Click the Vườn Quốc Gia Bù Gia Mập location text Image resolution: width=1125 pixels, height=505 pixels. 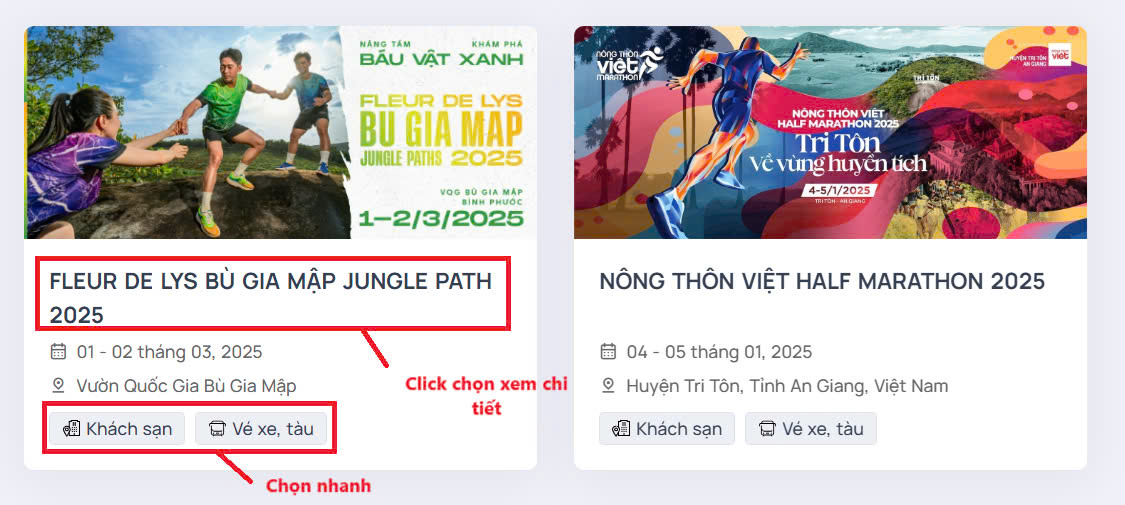tap(187, 387)
